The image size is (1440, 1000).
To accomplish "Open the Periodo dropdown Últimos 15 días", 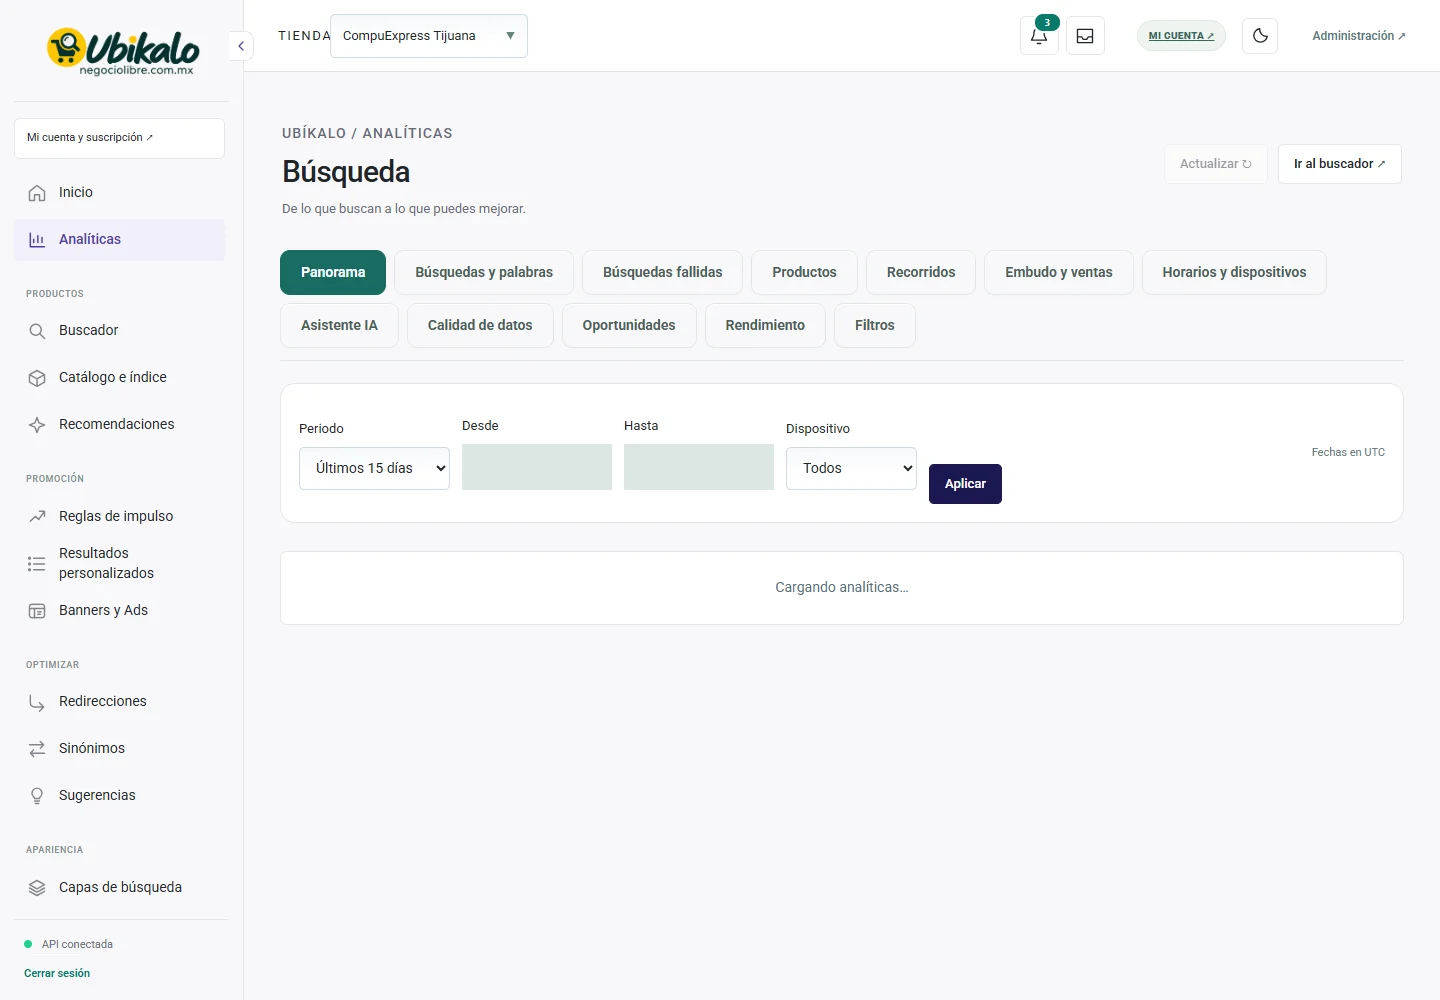I will click(x=374, y=468).
